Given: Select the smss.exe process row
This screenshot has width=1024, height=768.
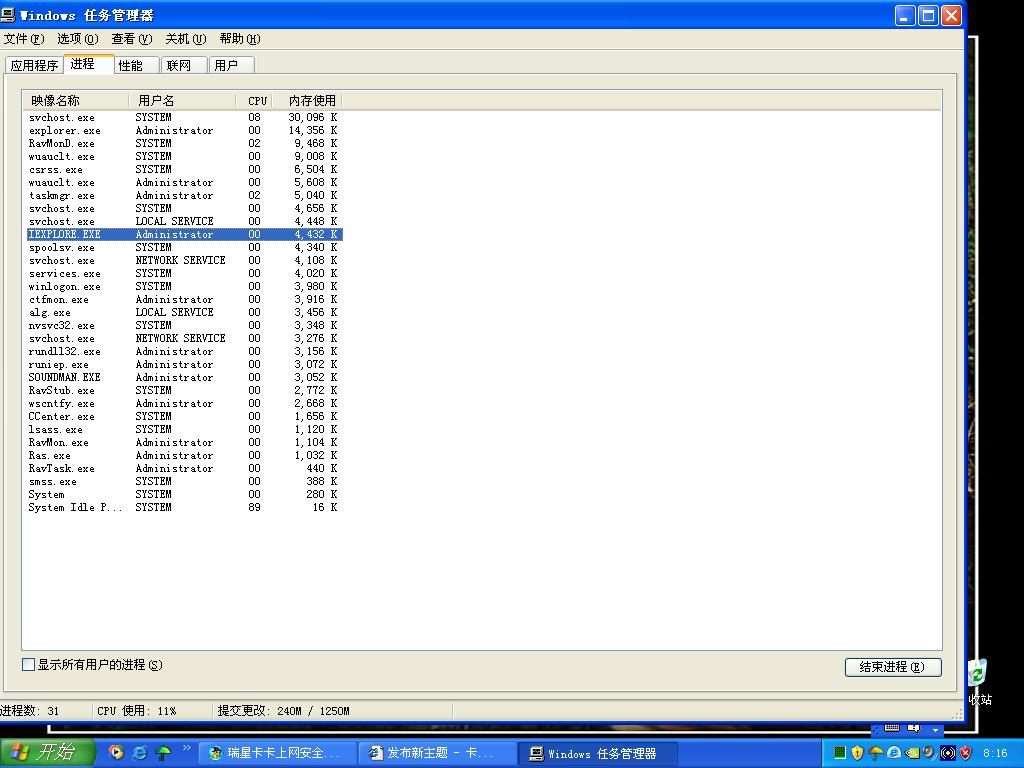Looking at the screenshot, I should tap(185, 481).
